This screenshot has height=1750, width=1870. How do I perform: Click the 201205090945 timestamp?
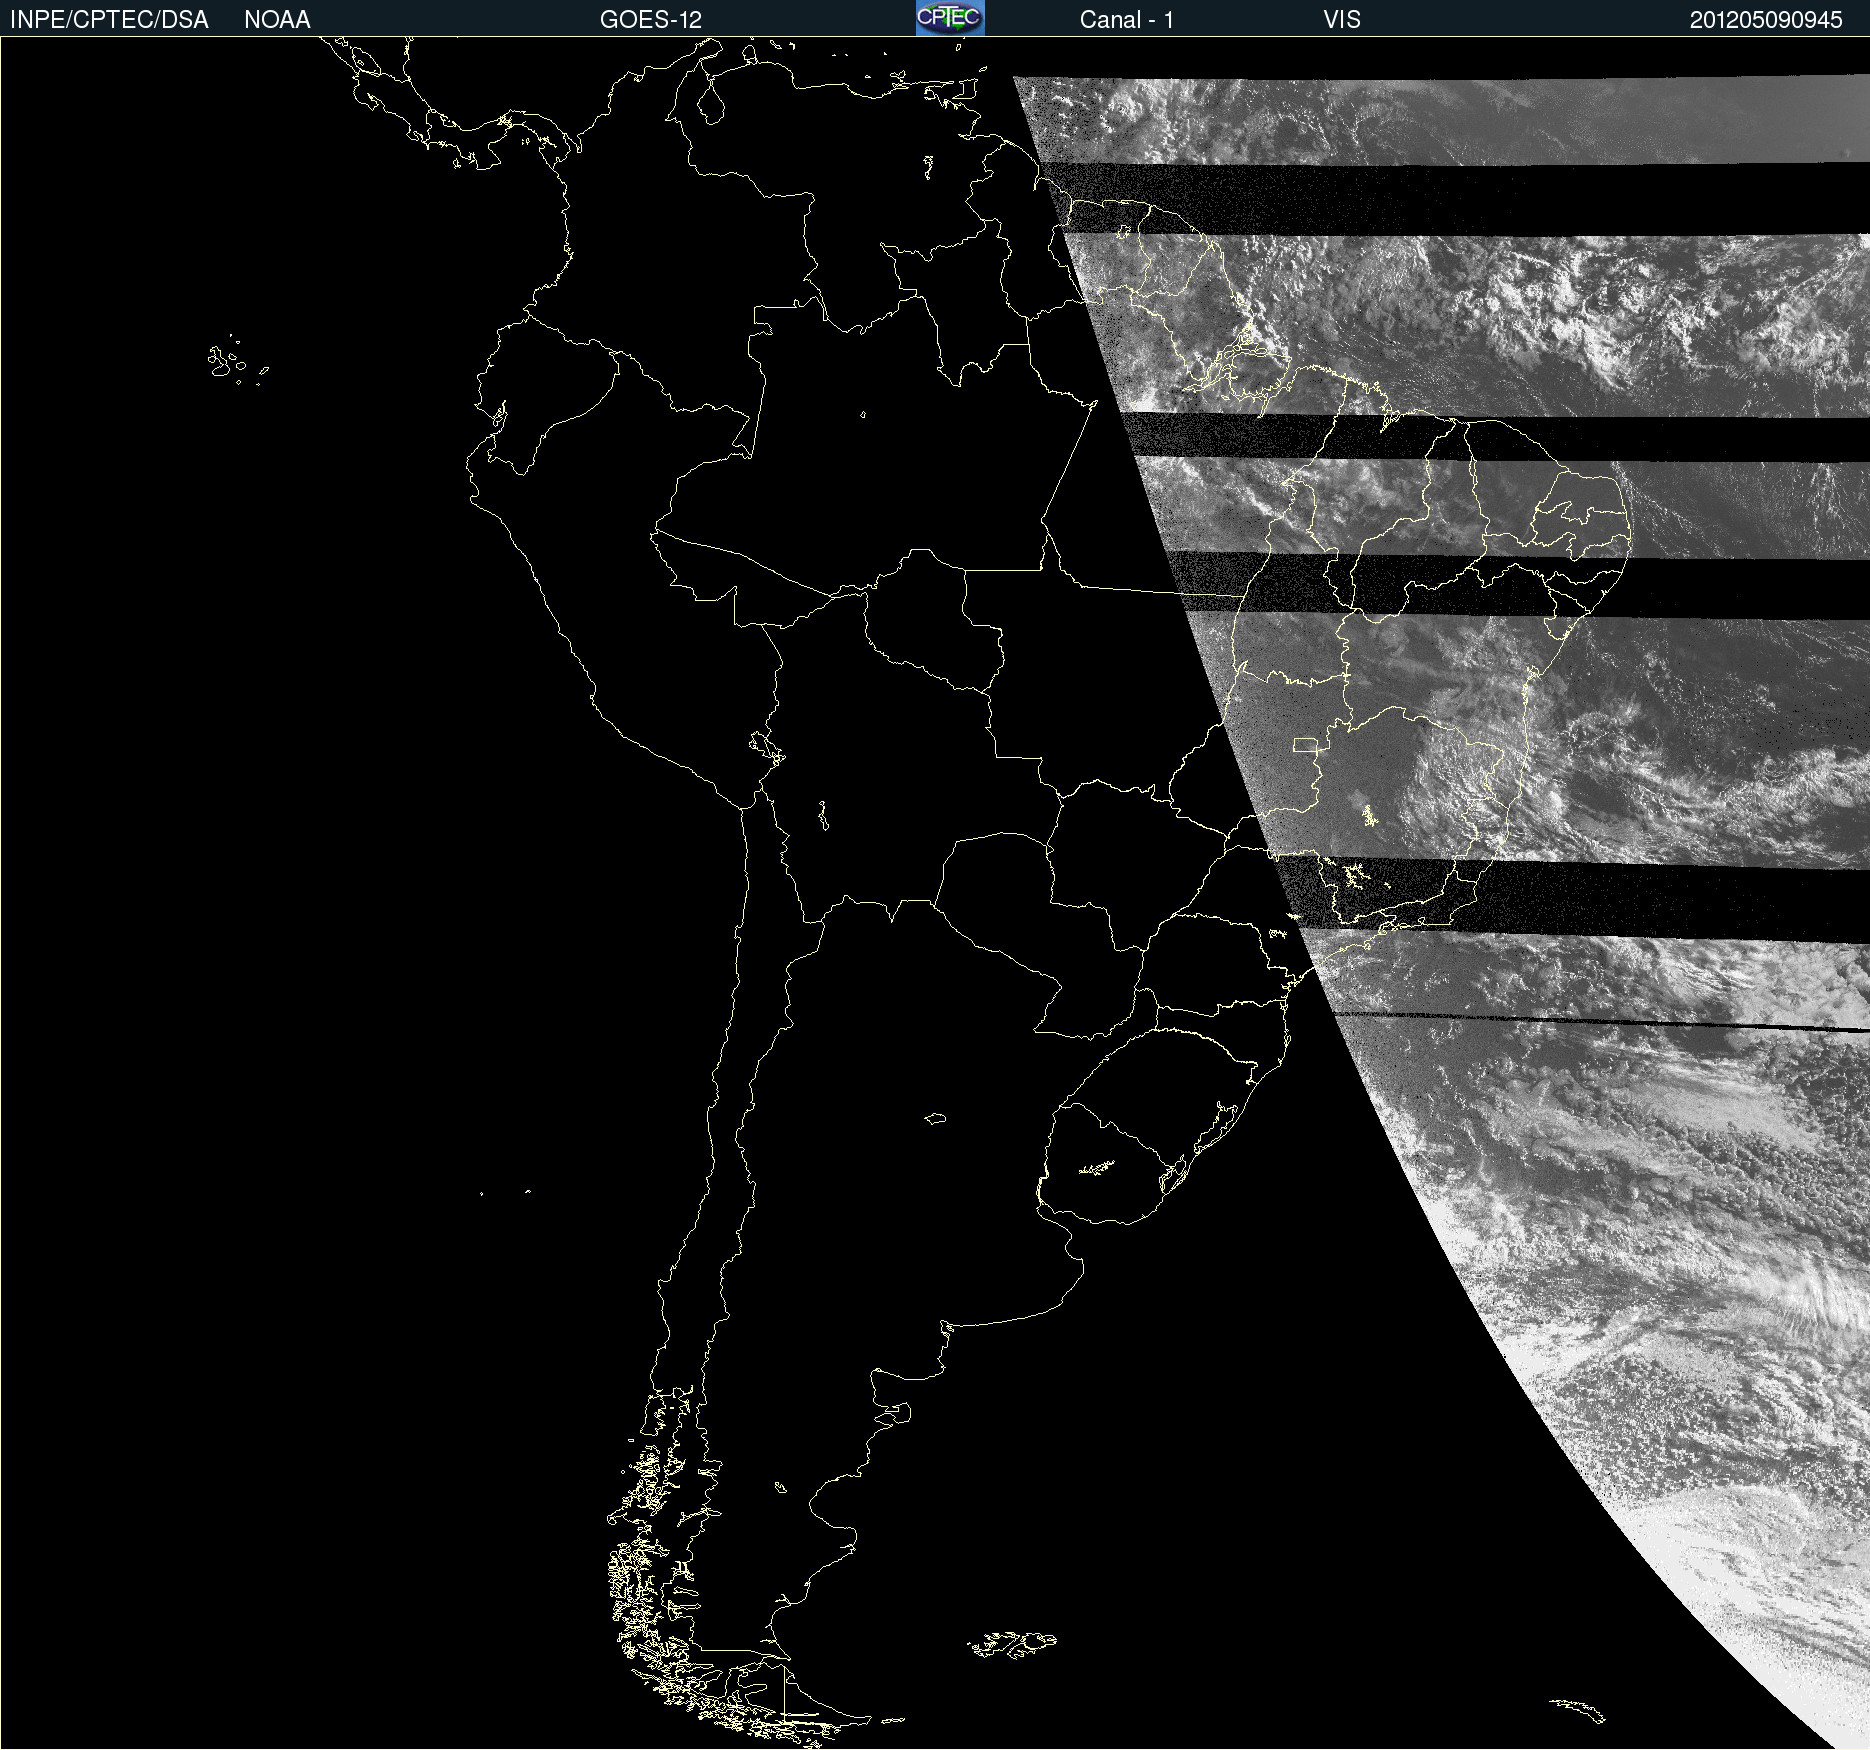1766,20
